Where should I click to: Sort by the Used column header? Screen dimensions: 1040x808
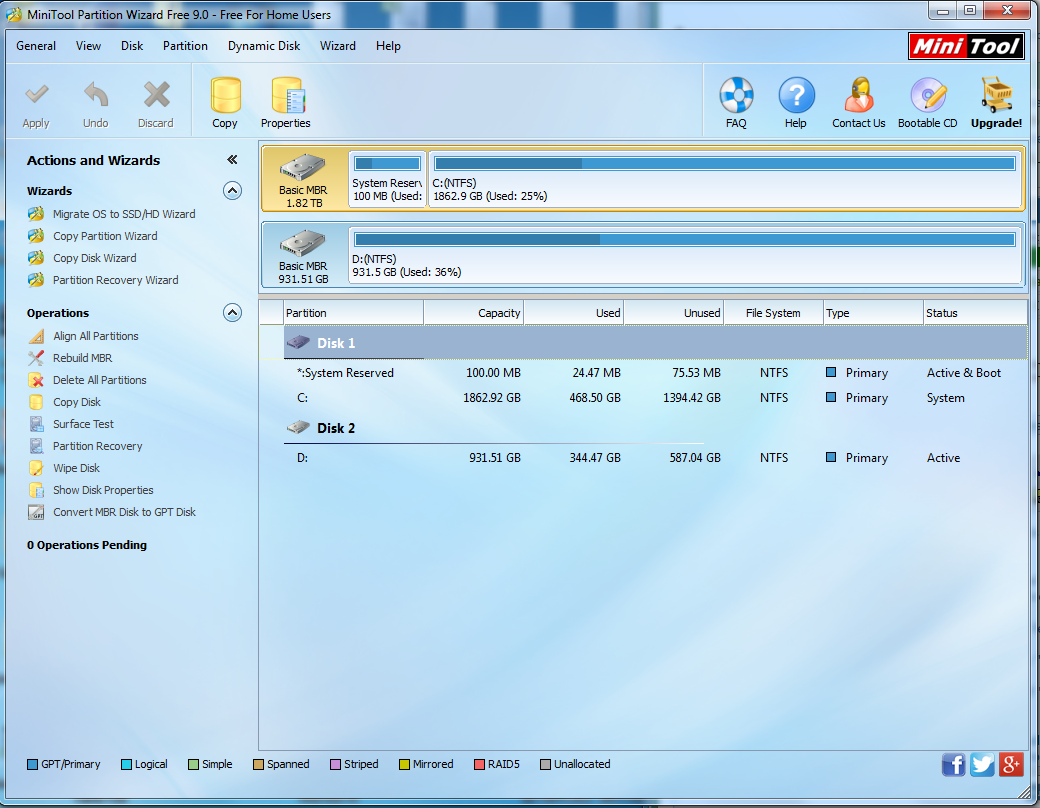click(x=574, y=313)
